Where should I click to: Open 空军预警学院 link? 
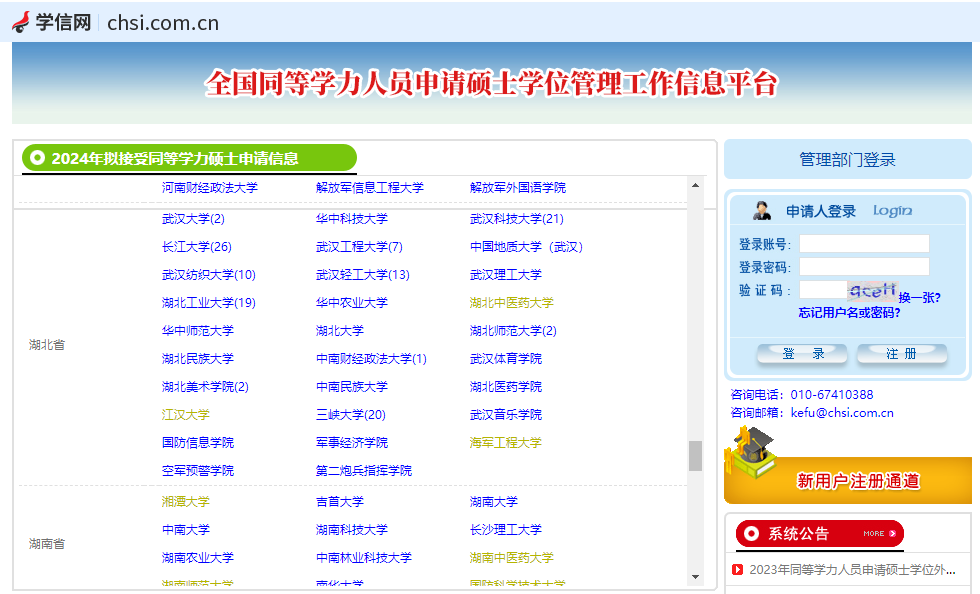point(198,471)
